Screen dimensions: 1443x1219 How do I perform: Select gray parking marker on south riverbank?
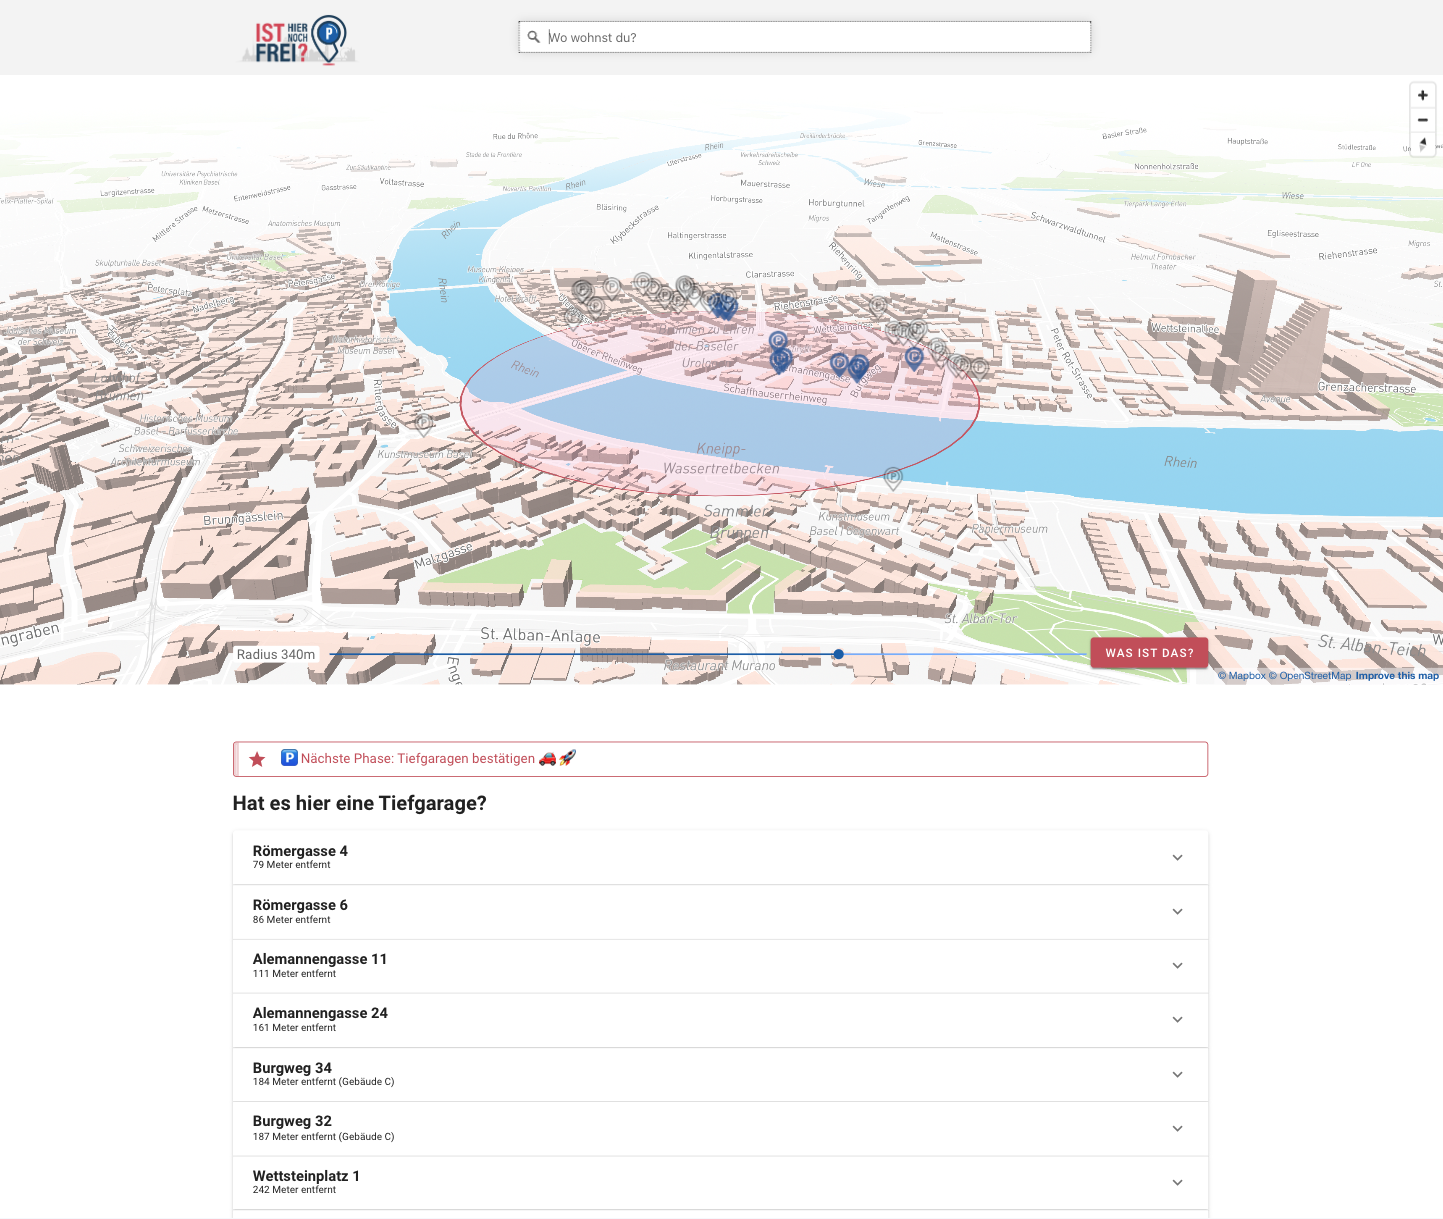[x=893, y=477]
